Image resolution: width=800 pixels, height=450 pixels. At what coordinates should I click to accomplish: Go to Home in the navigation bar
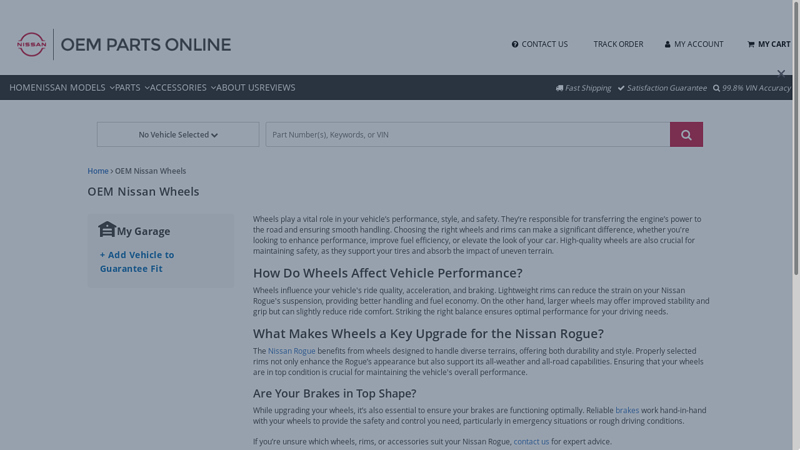tap(22, 88)
